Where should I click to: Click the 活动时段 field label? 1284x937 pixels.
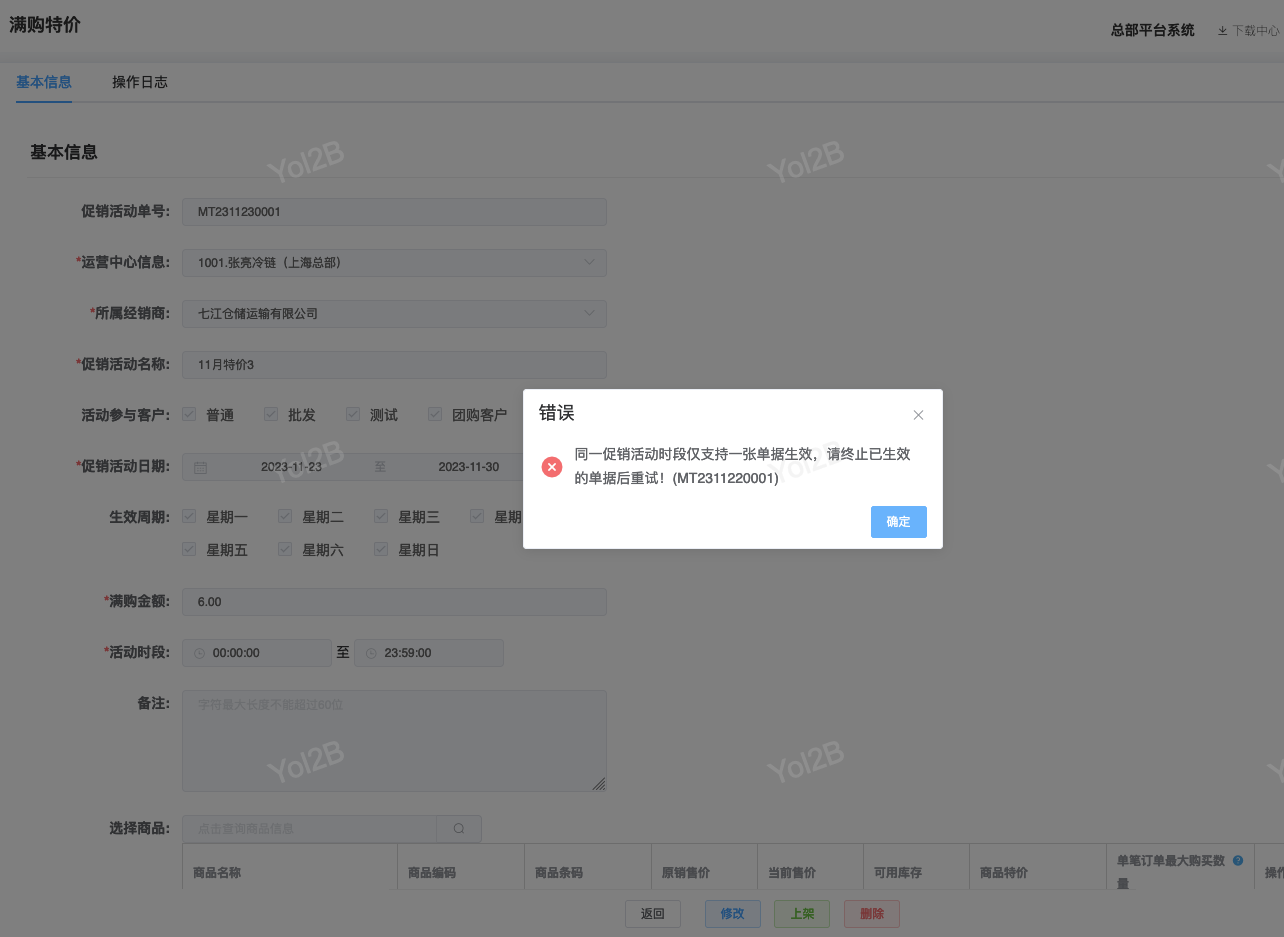(137, 653)
